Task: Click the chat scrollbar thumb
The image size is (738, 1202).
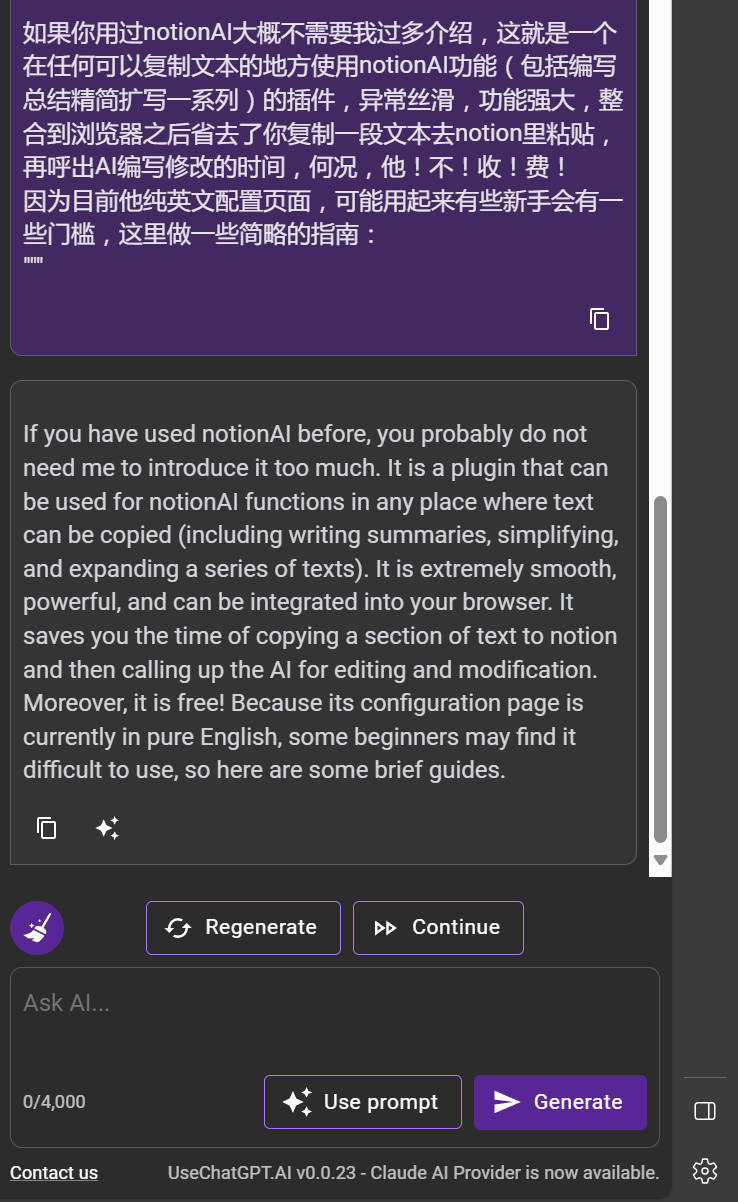Action: pos(660,670)
